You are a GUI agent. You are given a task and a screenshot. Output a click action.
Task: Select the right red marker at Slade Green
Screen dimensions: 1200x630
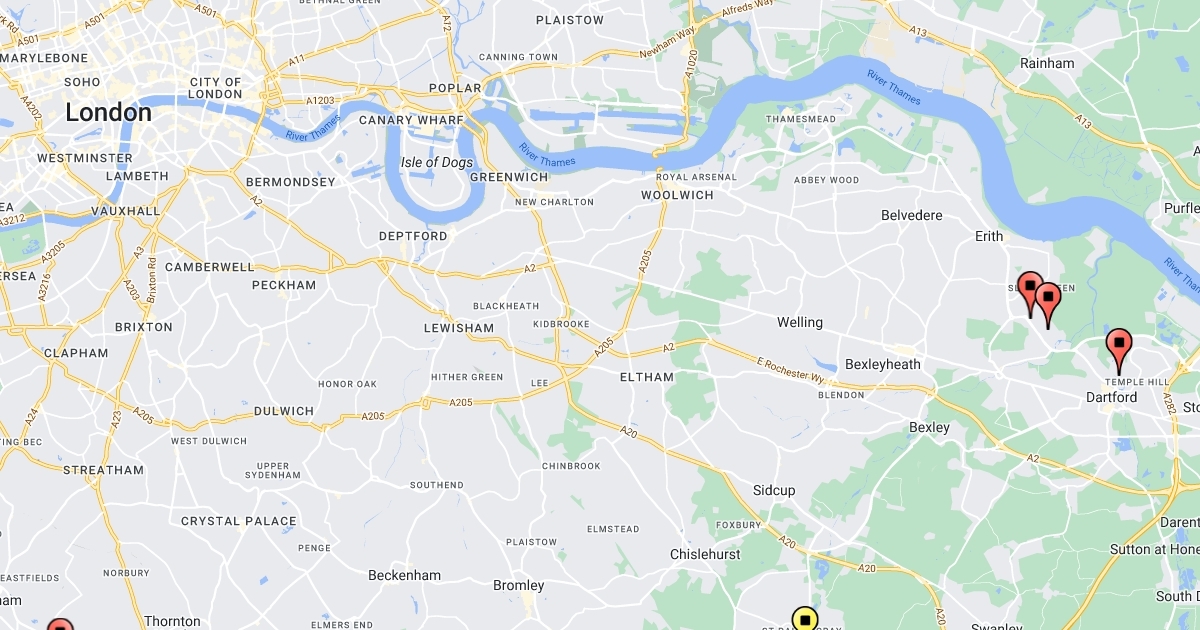(x=1047, y=304)
